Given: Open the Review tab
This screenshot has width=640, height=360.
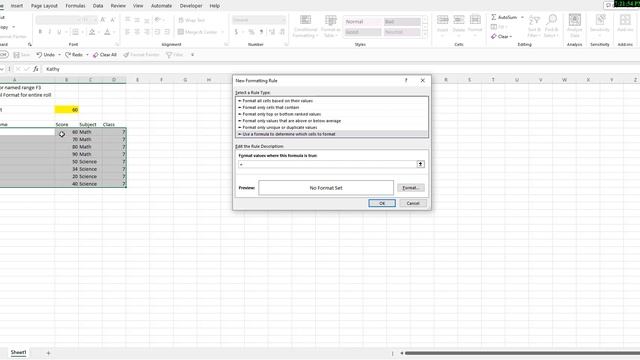Looking at the screenshot, I should (x=118, y=6).
